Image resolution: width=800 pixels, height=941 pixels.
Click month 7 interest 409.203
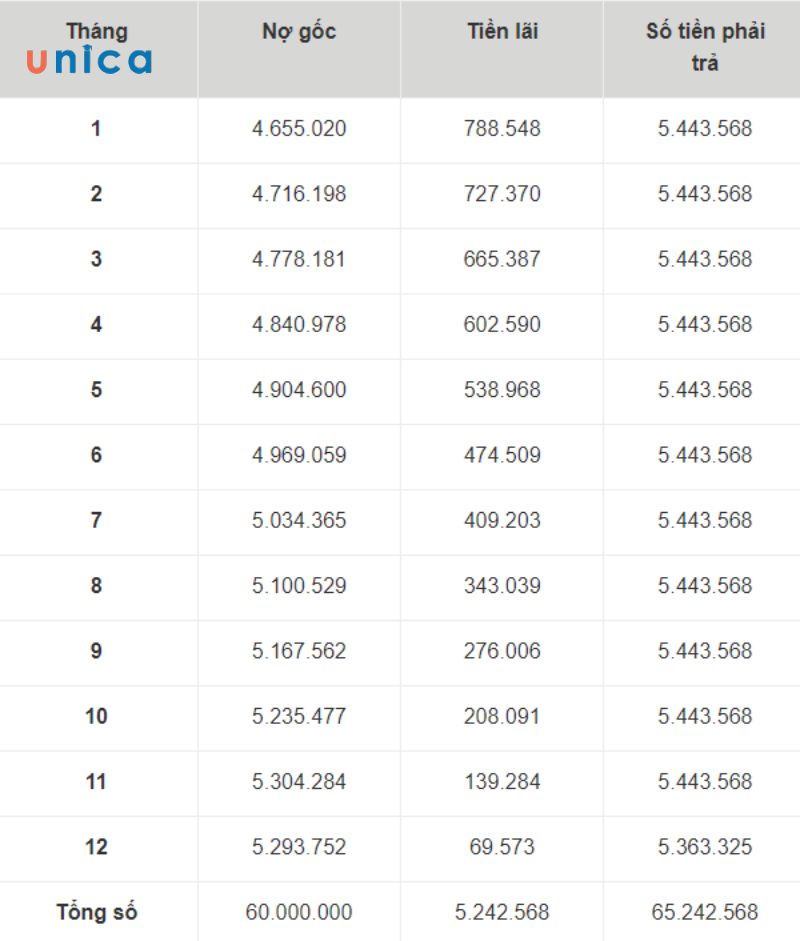coord(502,520)
